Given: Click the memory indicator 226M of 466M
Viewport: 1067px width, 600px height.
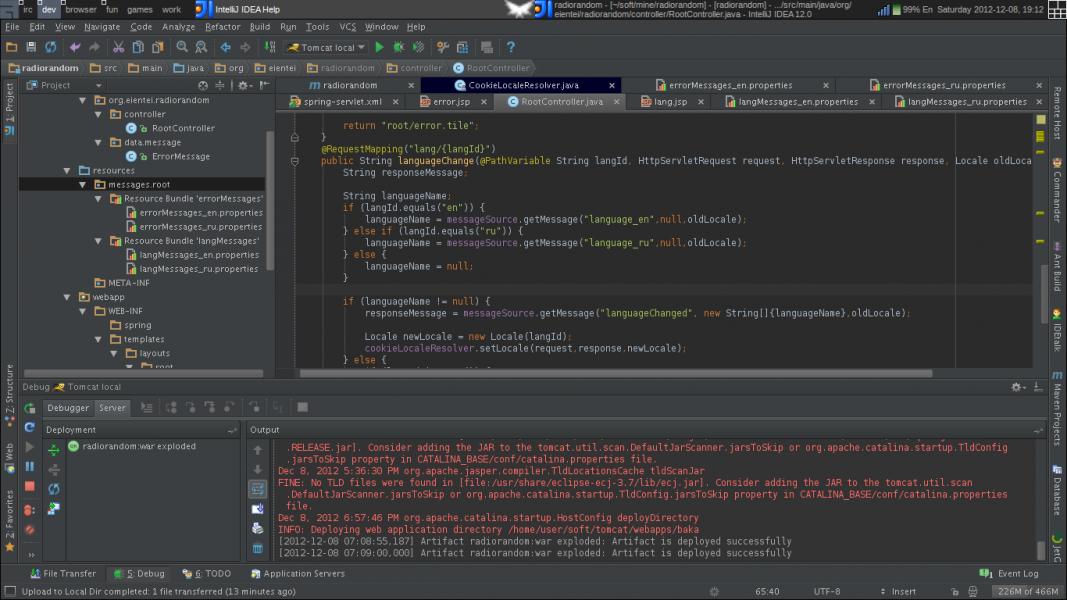Looking at the screenshot, I should tap(1028, 591).
